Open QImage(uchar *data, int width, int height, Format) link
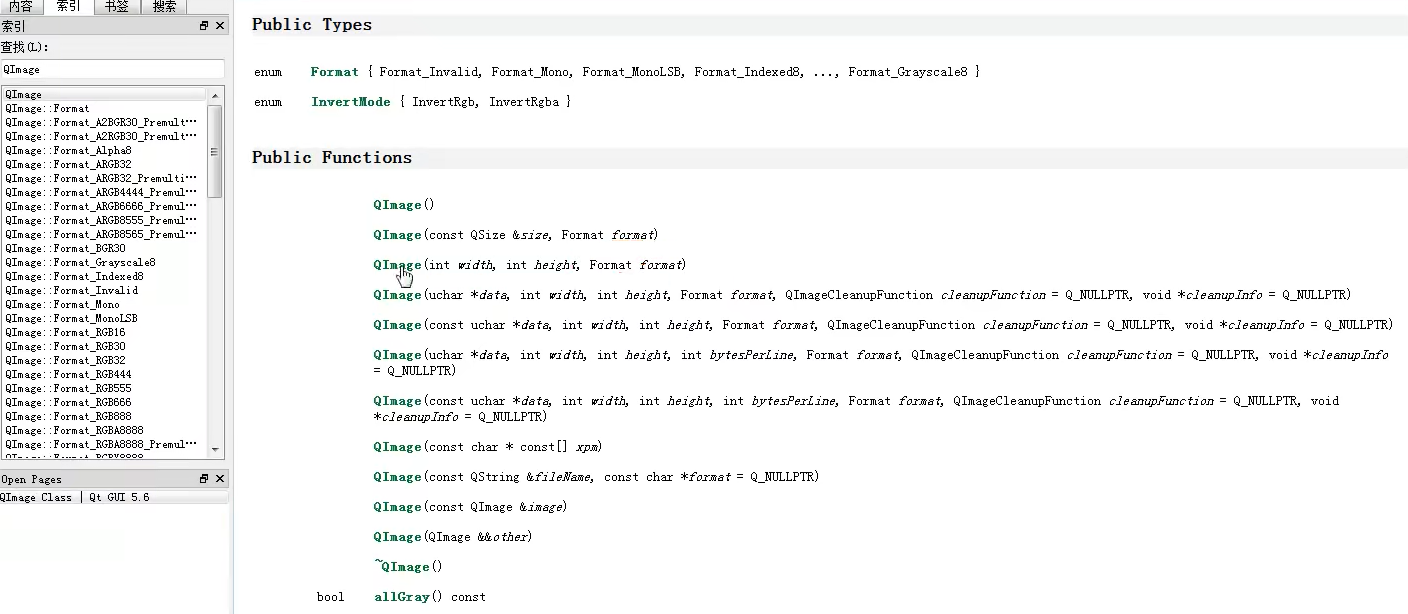Image resolution: width=1408 pixels, height=614 pixels. [x=397, y=295]
